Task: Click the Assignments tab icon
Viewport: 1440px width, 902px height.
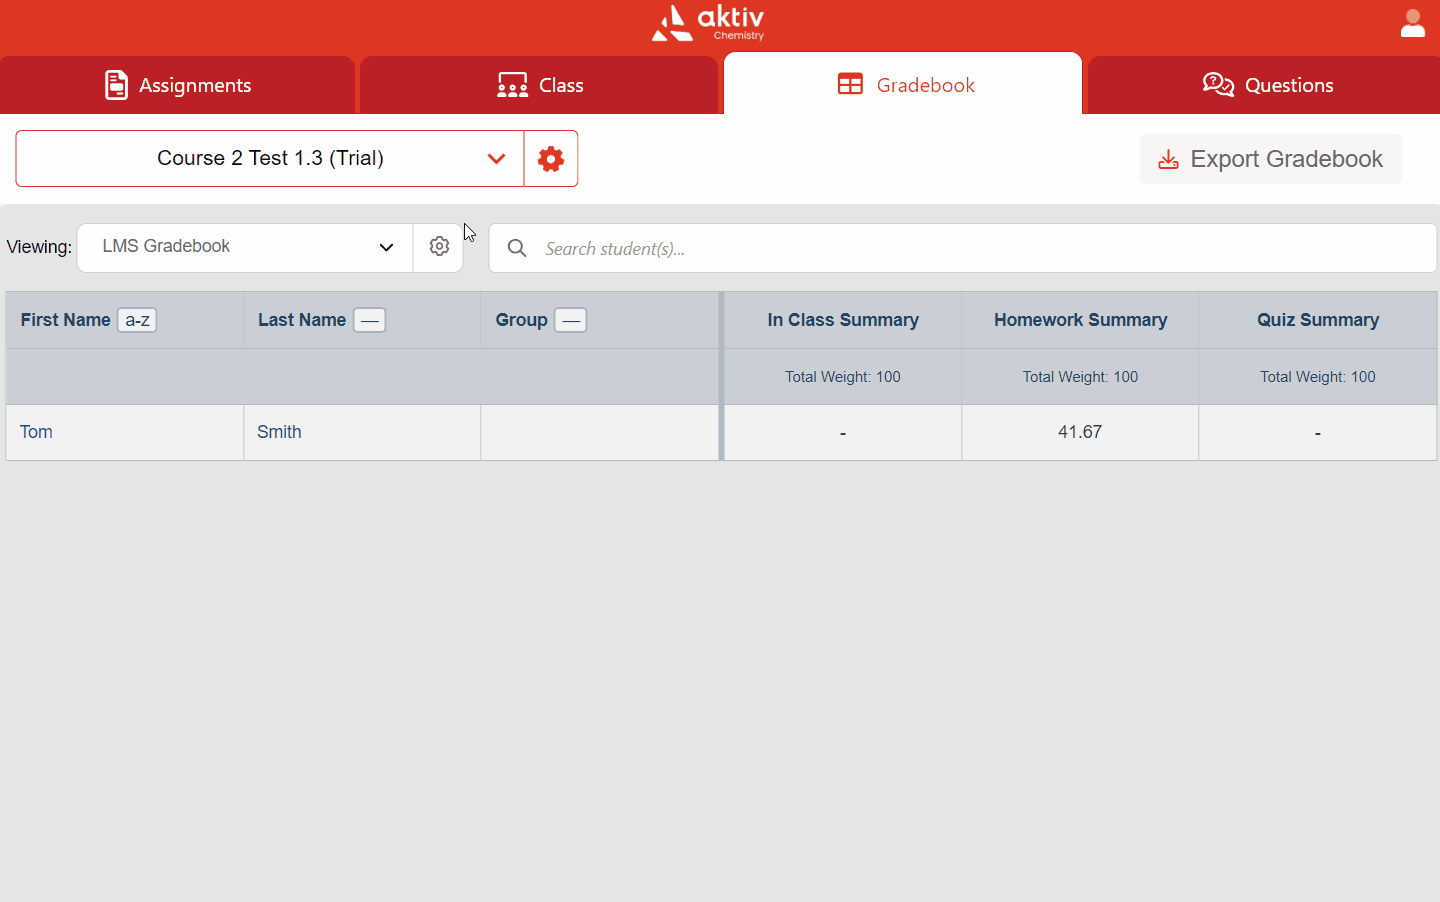Action: (x=117, y=85)
